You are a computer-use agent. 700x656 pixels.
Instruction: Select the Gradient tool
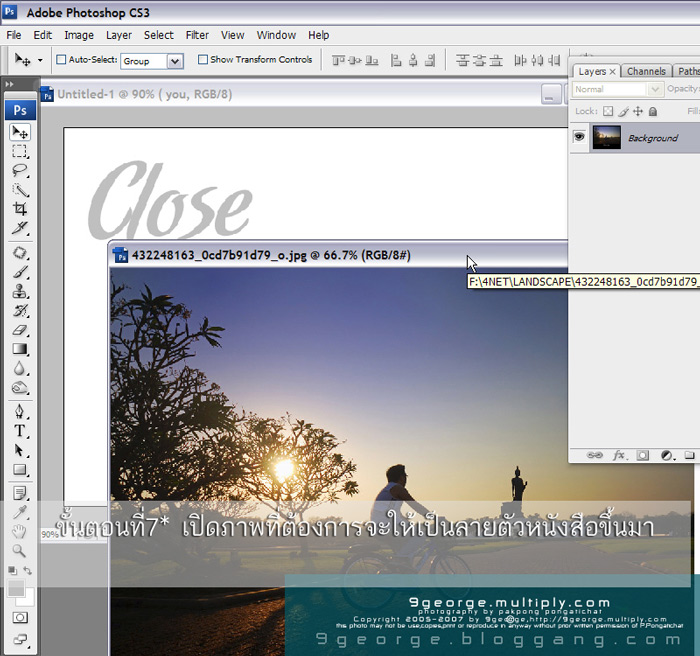tap(20, 349)
